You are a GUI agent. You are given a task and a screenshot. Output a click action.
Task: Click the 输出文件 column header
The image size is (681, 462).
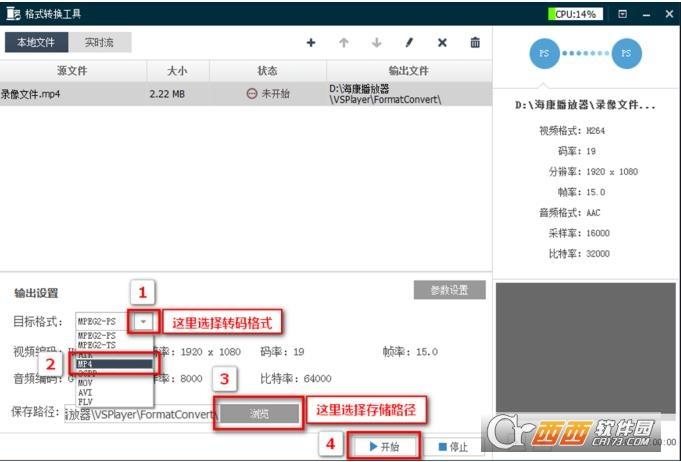409,70
